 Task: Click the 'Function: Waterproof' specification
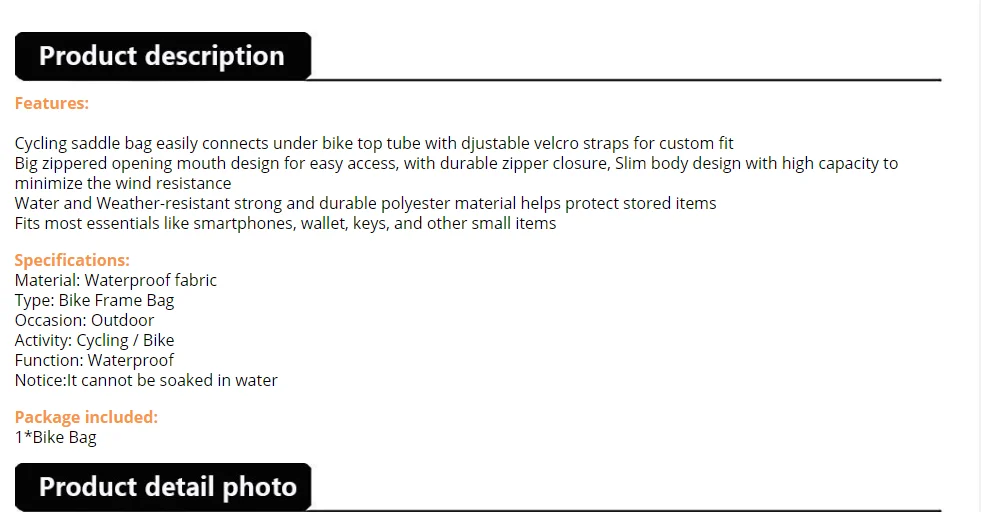pyautogui.click(x=94, y=360)
